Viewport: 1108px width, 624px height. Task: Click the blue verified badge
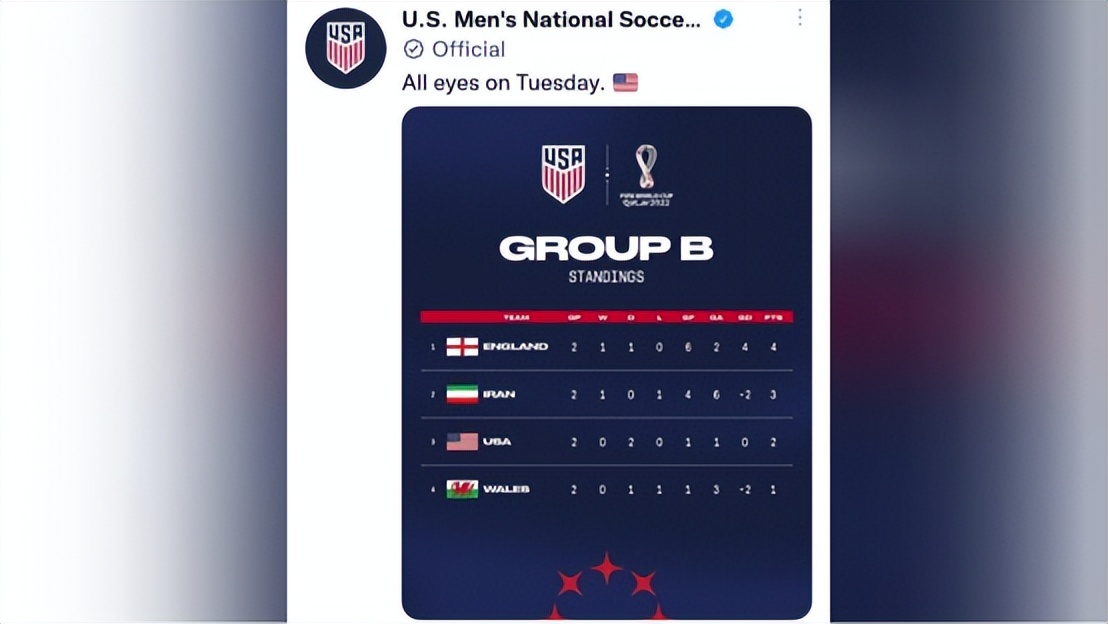pyautogui.click(x=723, y=19)
